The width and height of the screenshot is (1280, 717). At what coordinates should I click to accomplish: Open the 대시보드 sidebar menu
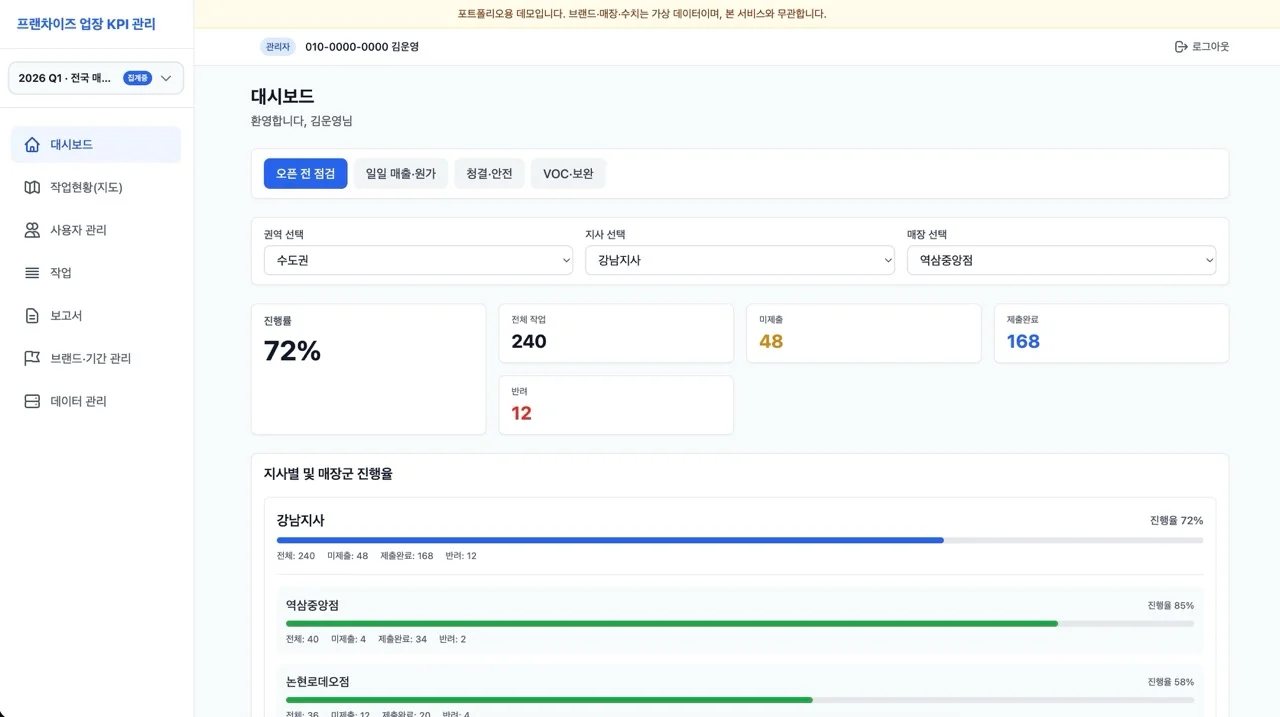[x=96, y=145]
